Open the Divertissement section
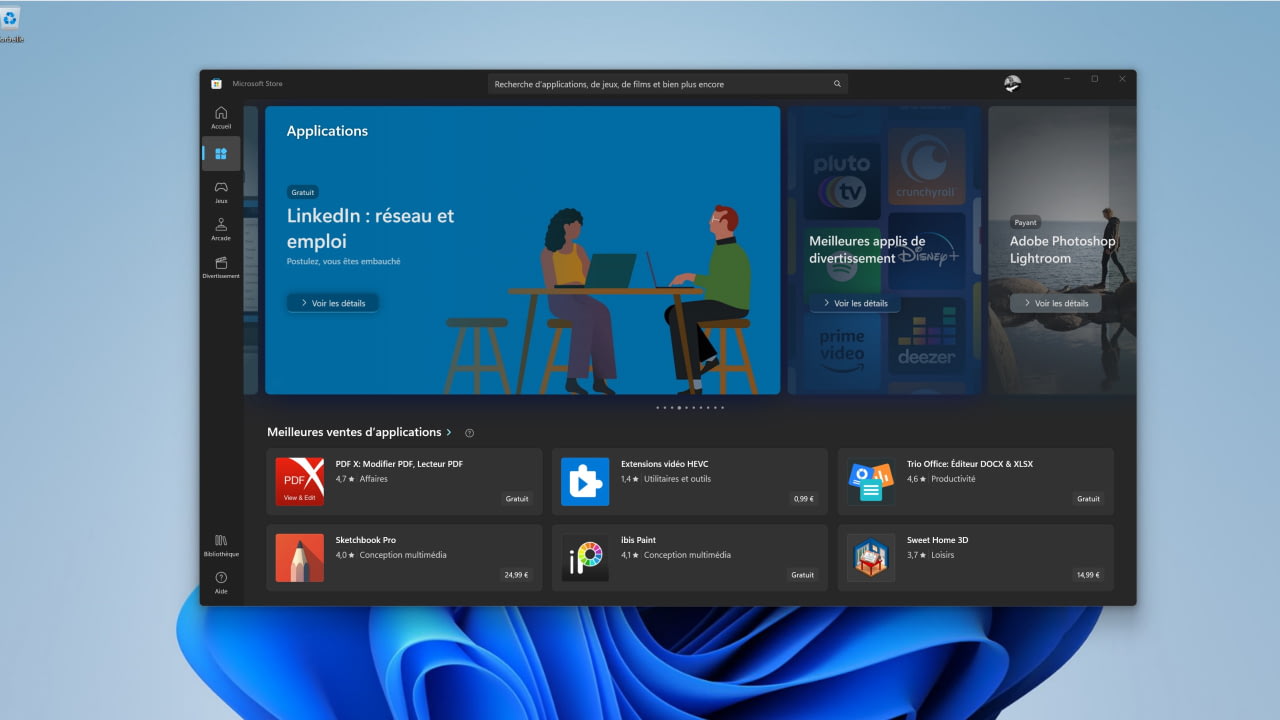 click(221, 267)
